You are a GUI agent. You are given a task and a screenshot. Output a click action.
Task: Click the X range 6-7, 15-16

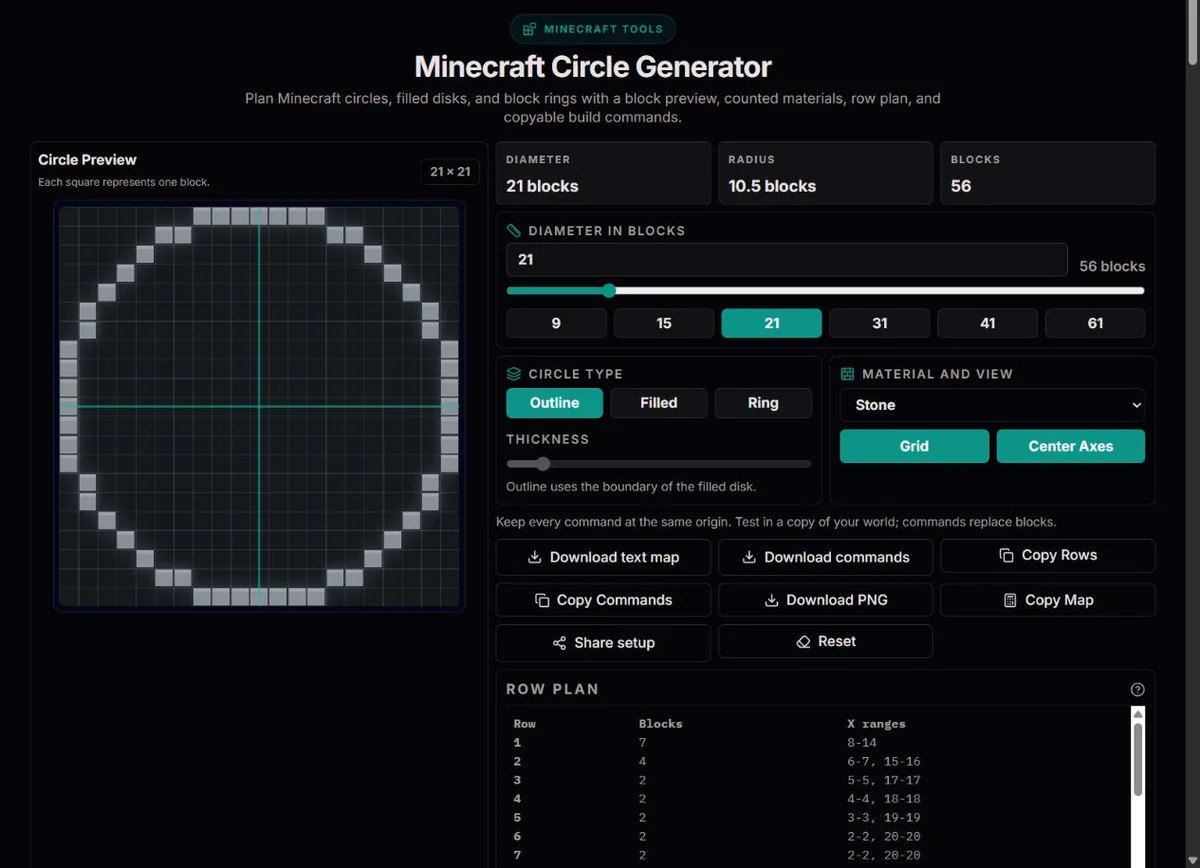click(x=883, y=761)
